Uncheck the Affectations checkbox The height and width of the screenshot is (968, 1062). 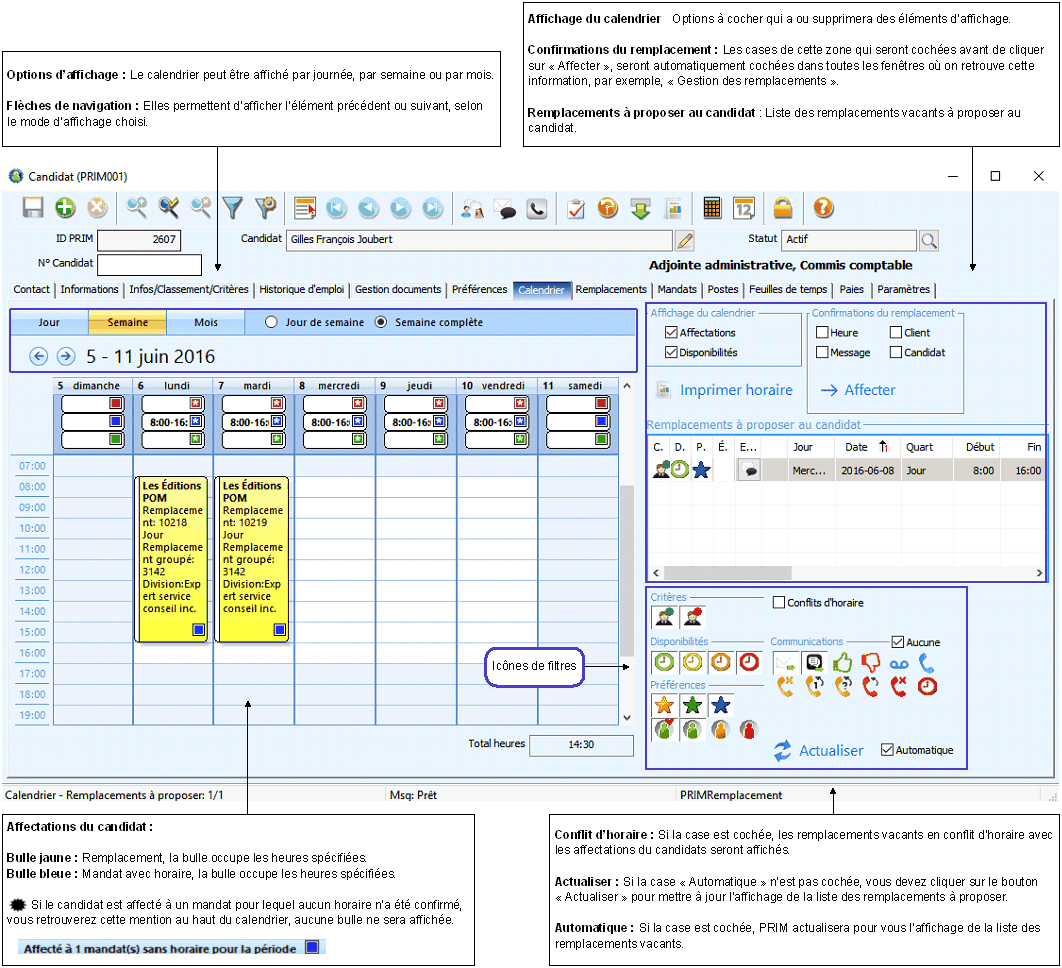(671, 333)
